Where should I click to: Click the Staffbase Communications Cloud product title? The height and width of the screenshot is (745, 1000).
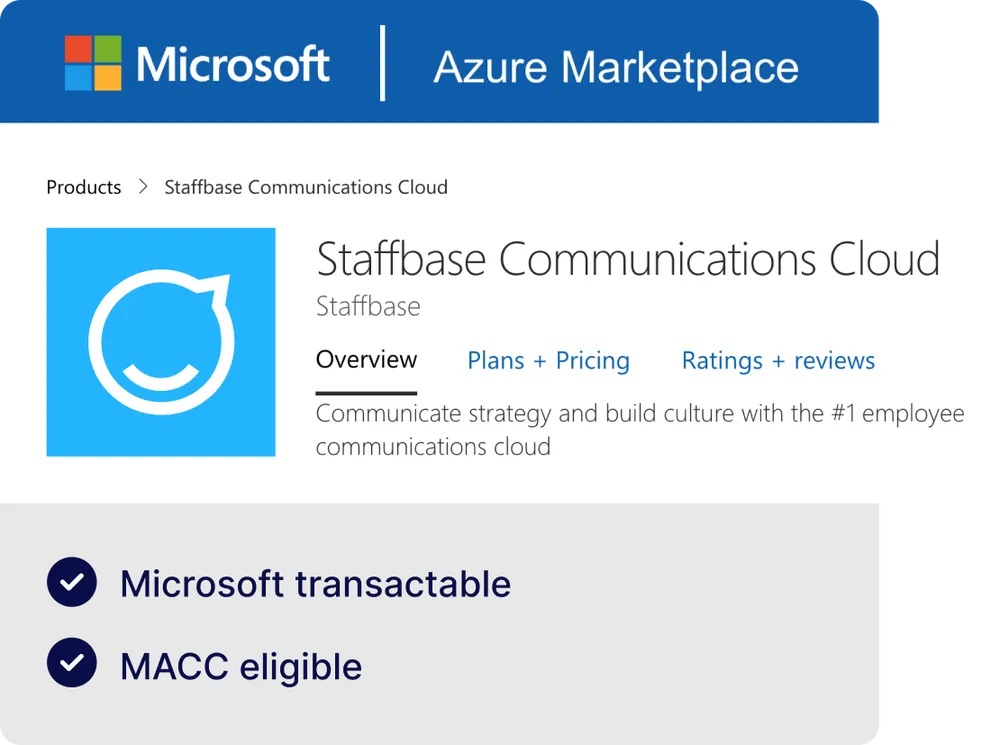[x=628, y=259]
